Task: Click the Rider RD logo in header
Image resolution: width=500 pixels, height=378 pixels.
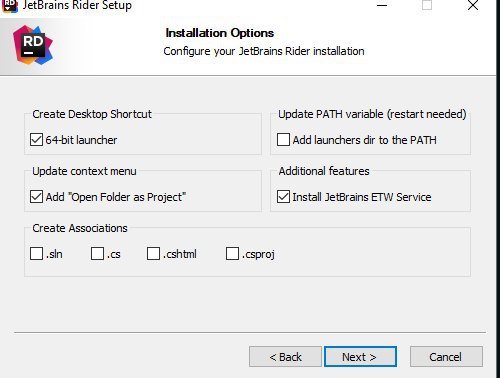Action: click(x=33, y=45)
